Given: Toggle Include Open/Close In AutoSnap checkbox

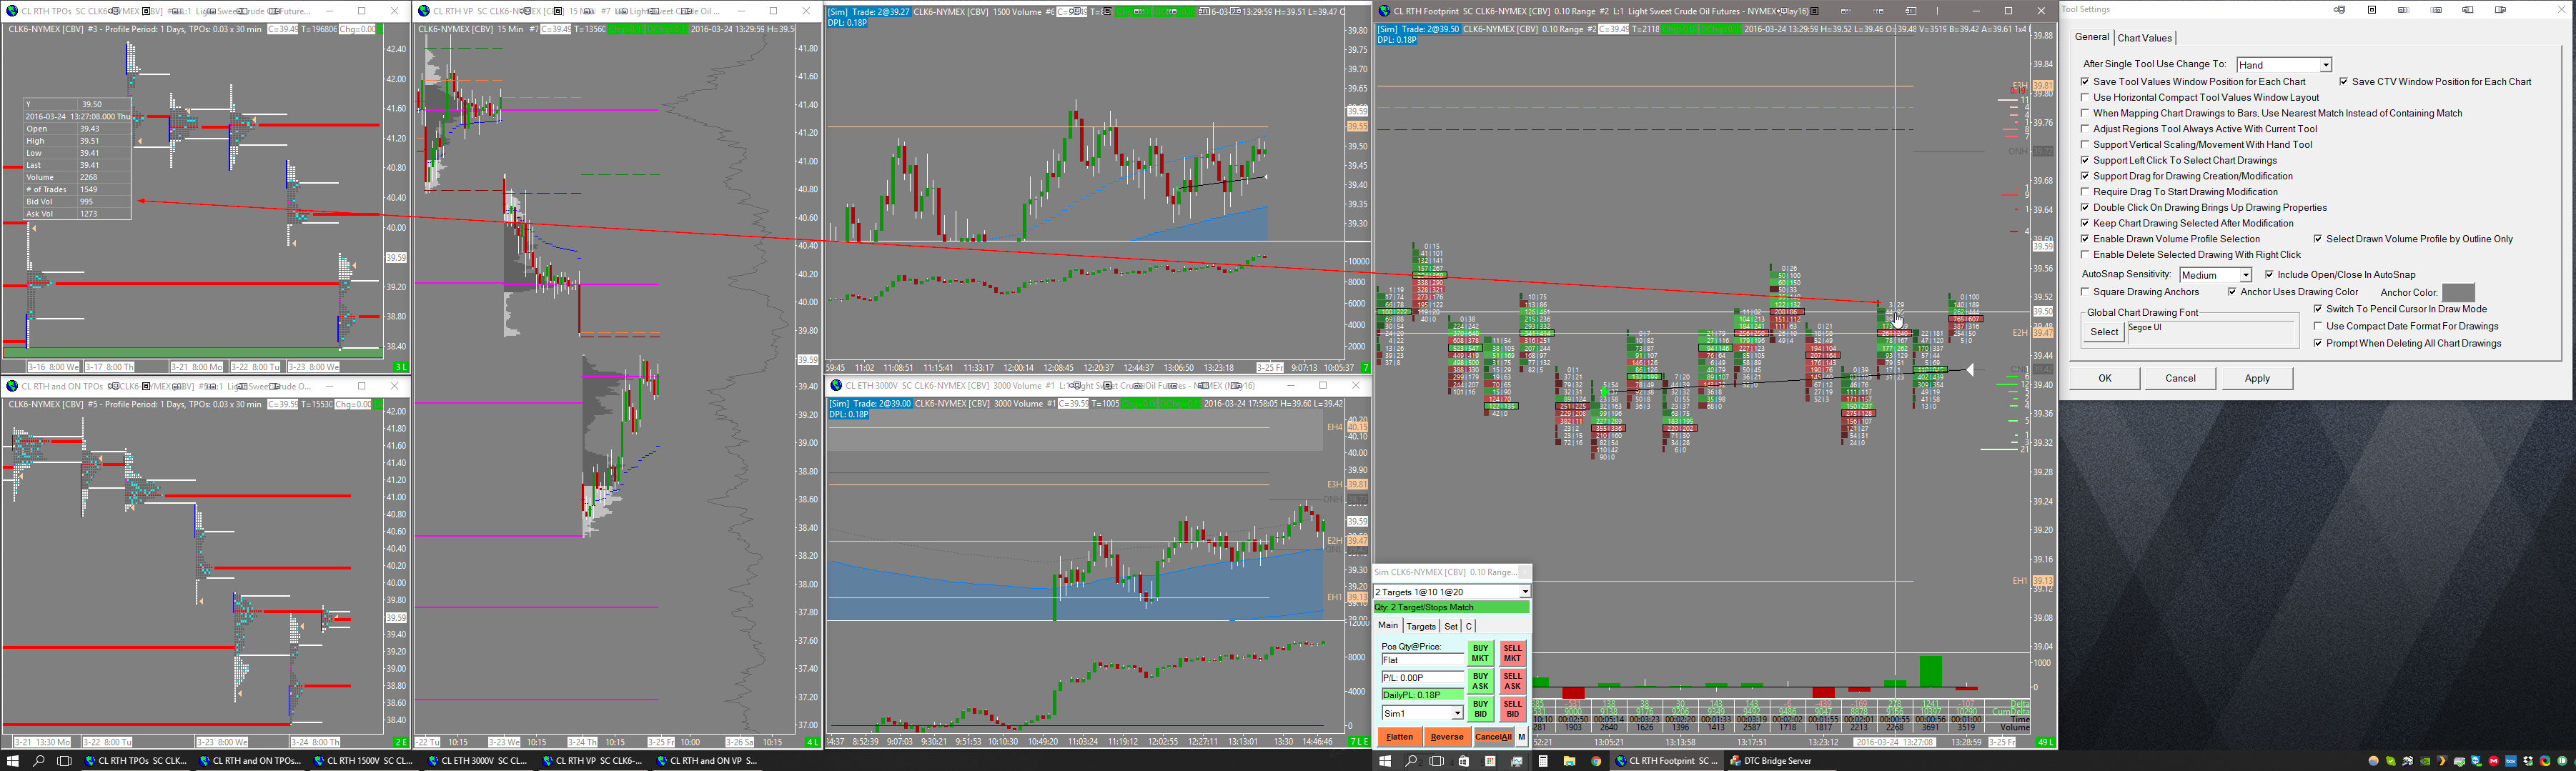Looking at the screenshot, I should pos(2270,275).
